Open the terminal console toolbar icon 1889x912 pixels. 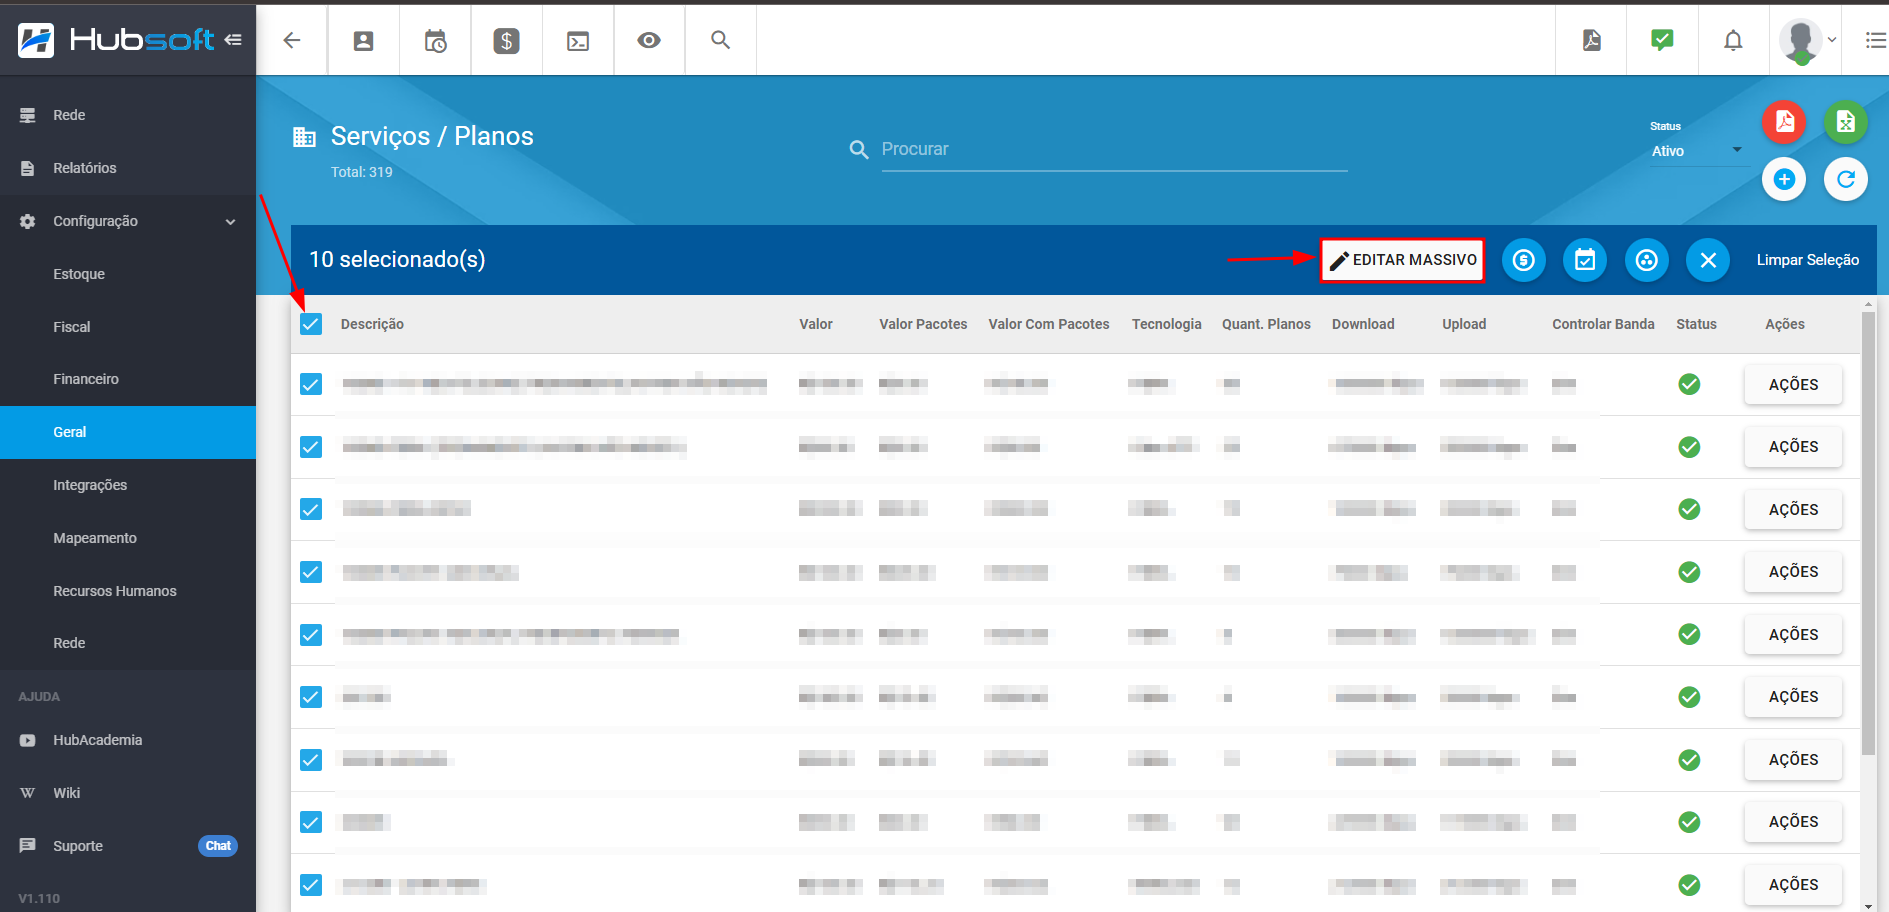pos(578,41)
